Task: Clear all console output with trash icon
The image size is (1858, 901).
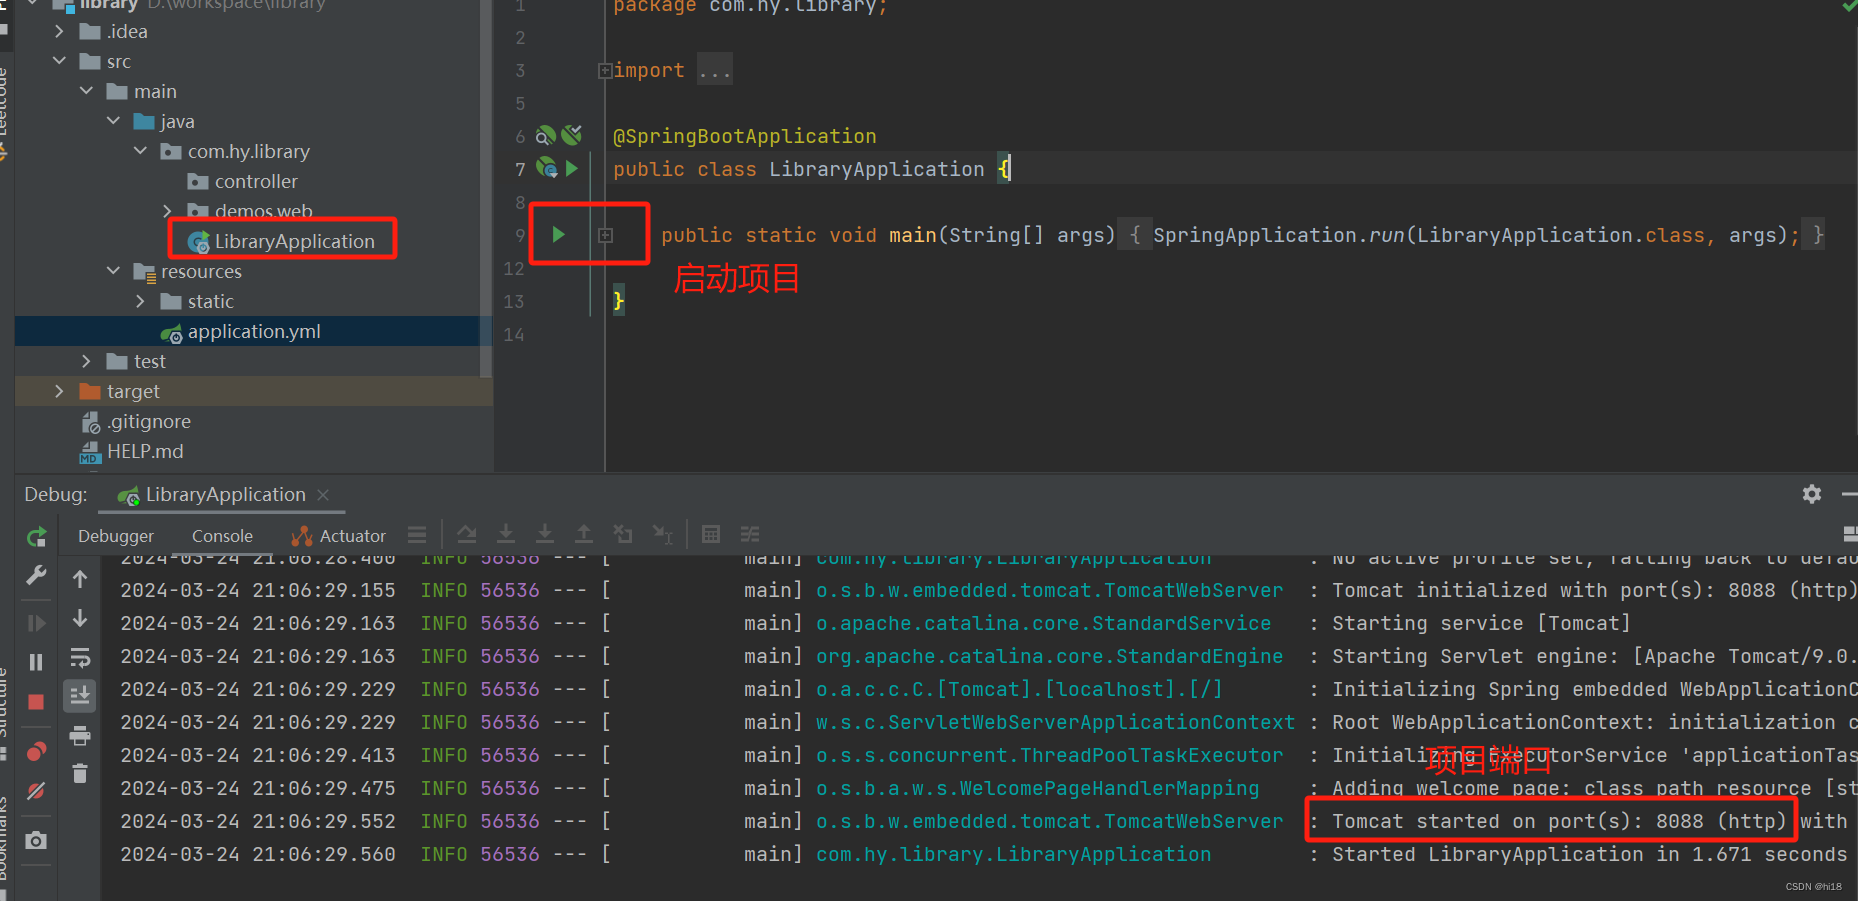Action: click(80, 773)
